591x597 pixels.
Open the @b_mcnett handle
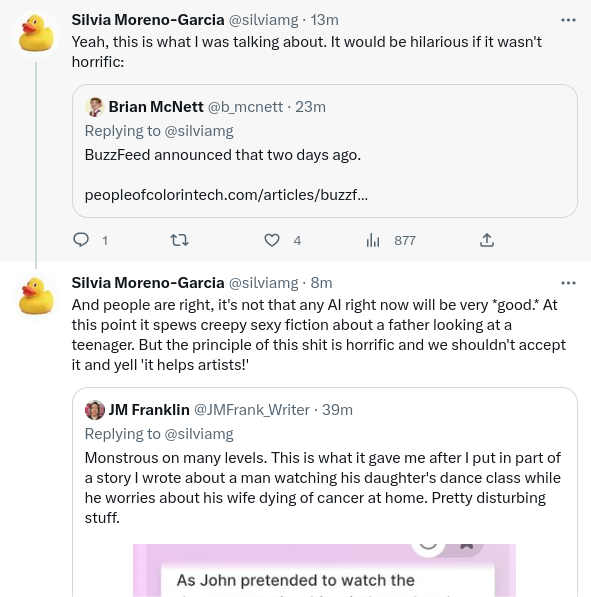tap(245, 107)
